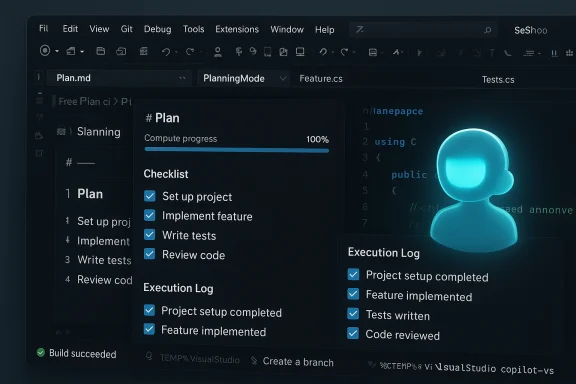
Task: Click the person account toolbar icon
Action: pyautogui.click(x=218, y=52)
